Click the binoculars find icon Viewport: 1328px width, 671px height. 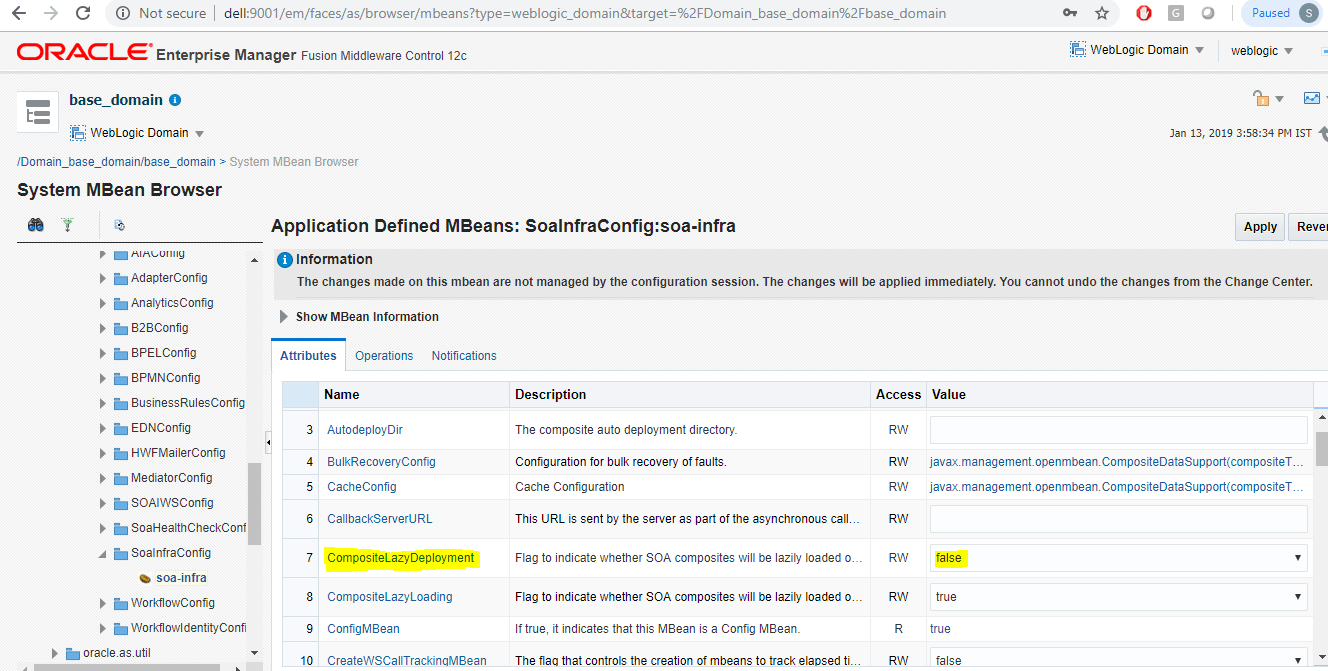coord(36,225)
